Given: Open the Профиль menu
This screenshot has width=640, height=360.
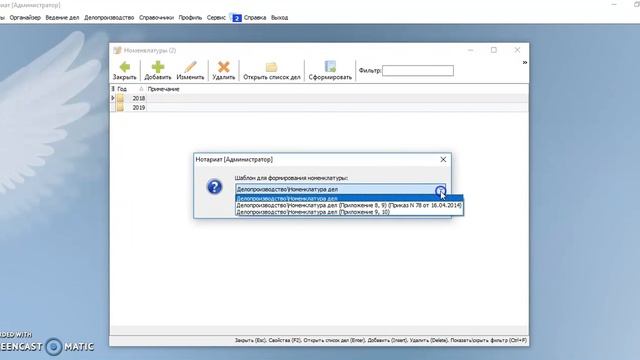Looking at the screenshot, I should (x=190, y=18).
